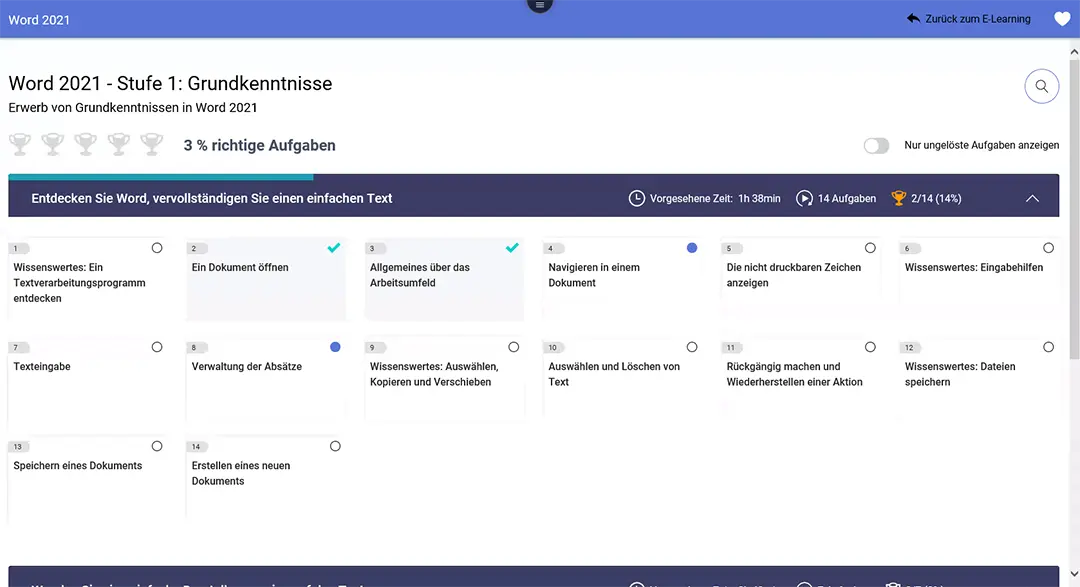Screen dimensions: 1080x587
Task: Click the scrollbar down arrow
Action: point(1074,574)
